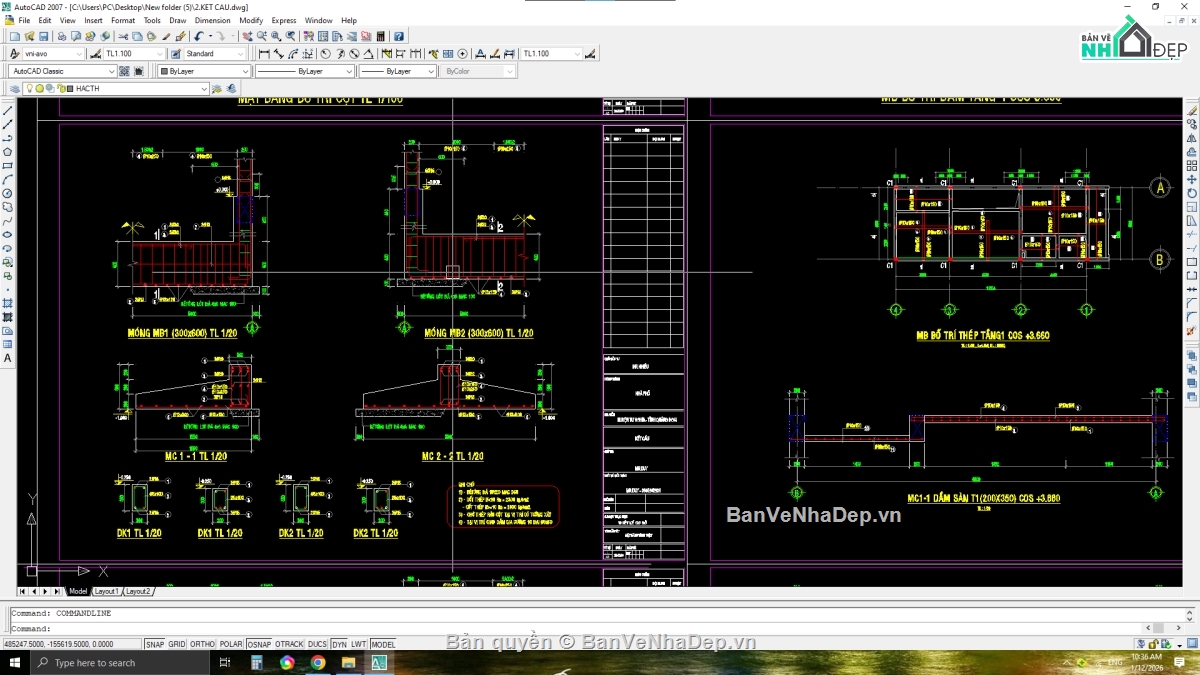Screen dimensions: 1200x675
Task: Open the Modify menu
Action: point(251,20)
